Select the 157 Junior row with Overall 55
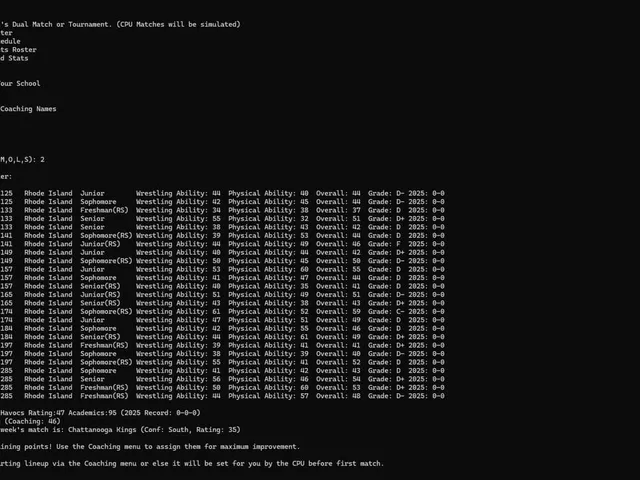Viewport: 640px width, 480px height. pyautogui.click(x=222, y=269)
